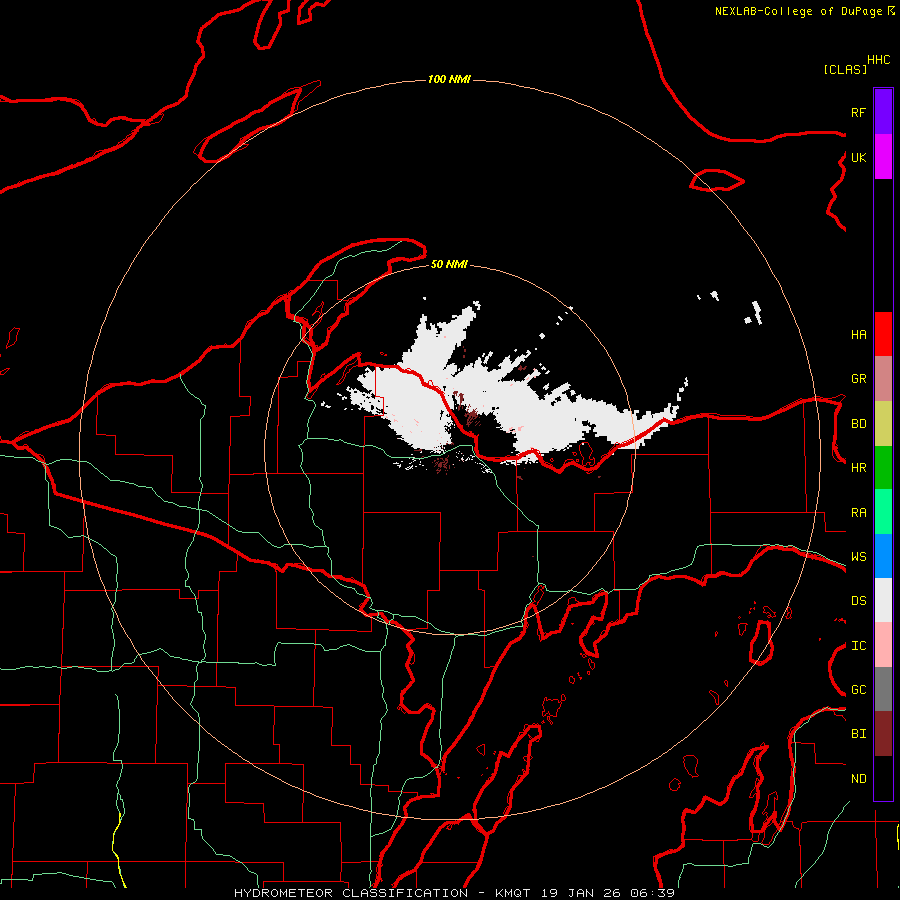Viewport: 900px width, 900px height.
Task: Click the BI dark red legend swatch
Action: [x=883, y=734]
